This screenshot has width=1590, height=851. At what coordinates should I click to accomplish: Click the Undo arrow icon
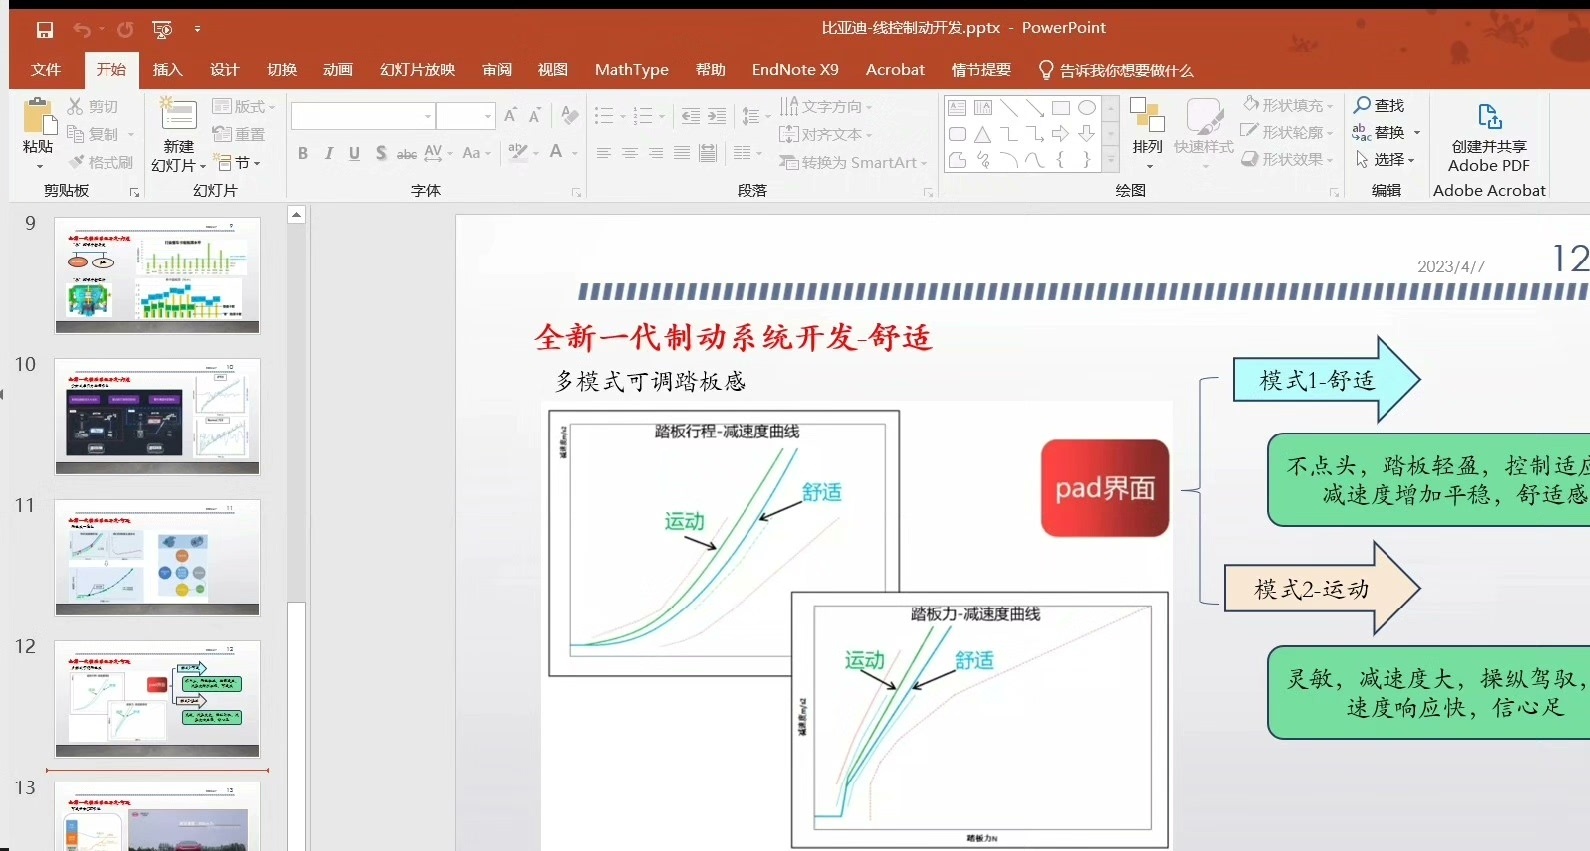click(82, 30)
